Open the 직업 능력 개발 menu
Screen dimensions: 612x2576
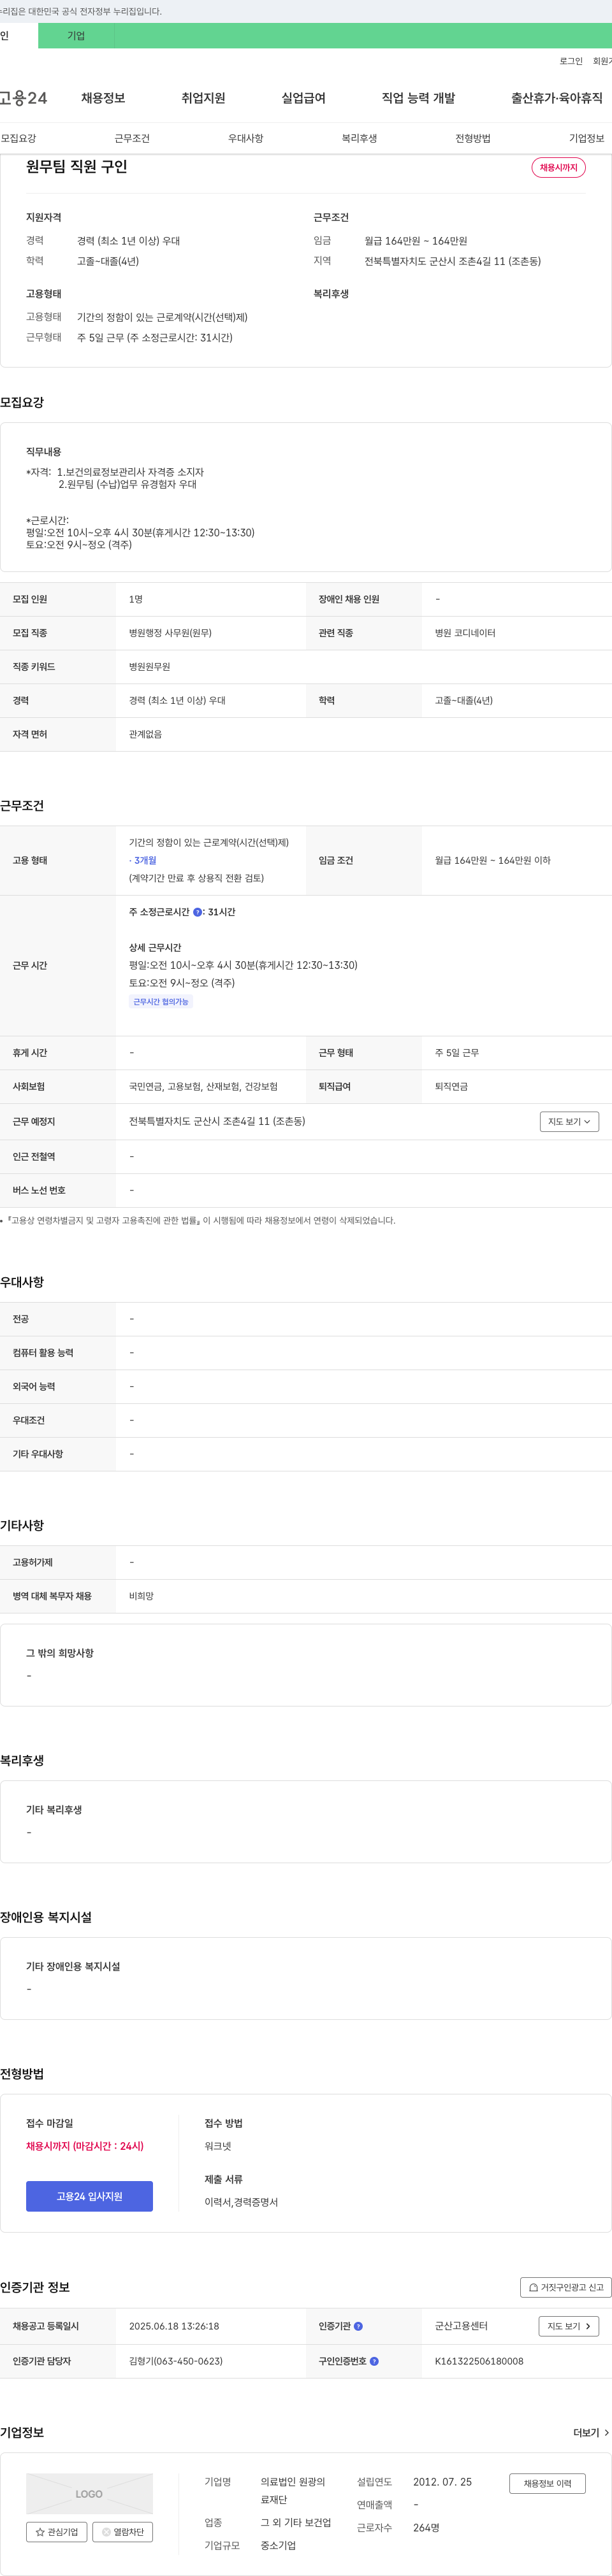pyautogui.click(x=418, y=98)
